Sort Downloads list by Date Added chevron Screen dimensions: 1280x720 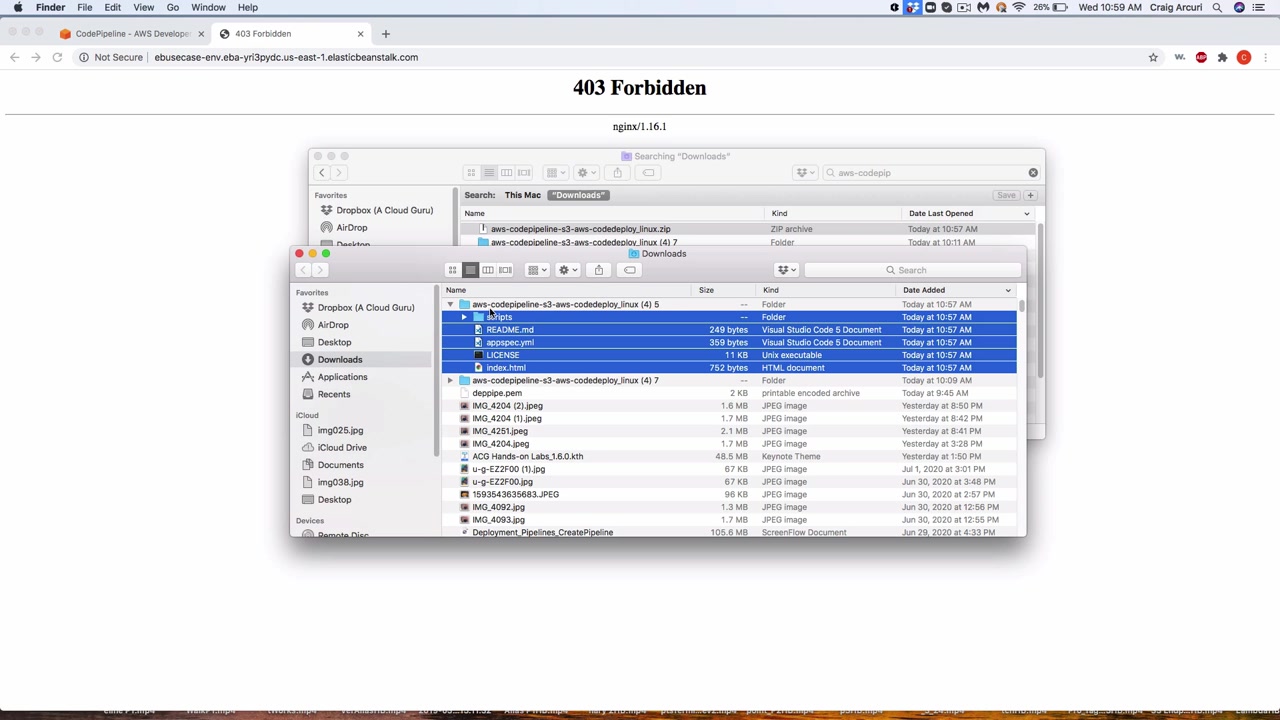coord(1007,290)
